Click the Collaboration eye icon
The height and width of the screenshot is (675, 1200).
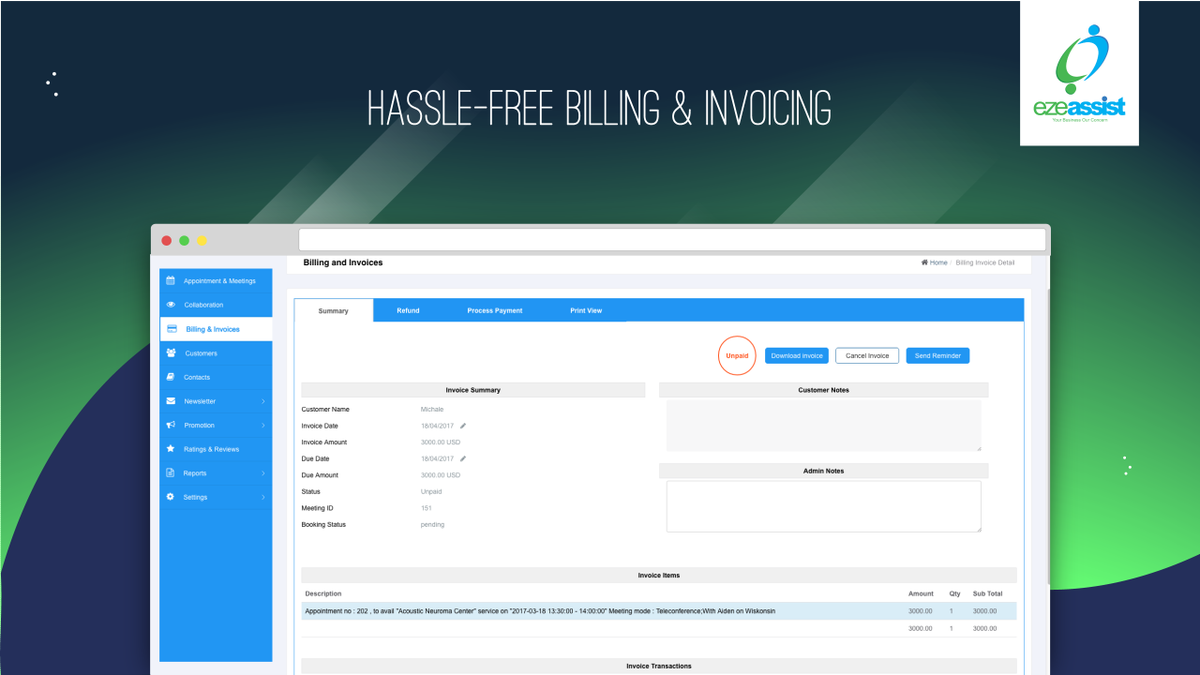click(x=171, y=305)
